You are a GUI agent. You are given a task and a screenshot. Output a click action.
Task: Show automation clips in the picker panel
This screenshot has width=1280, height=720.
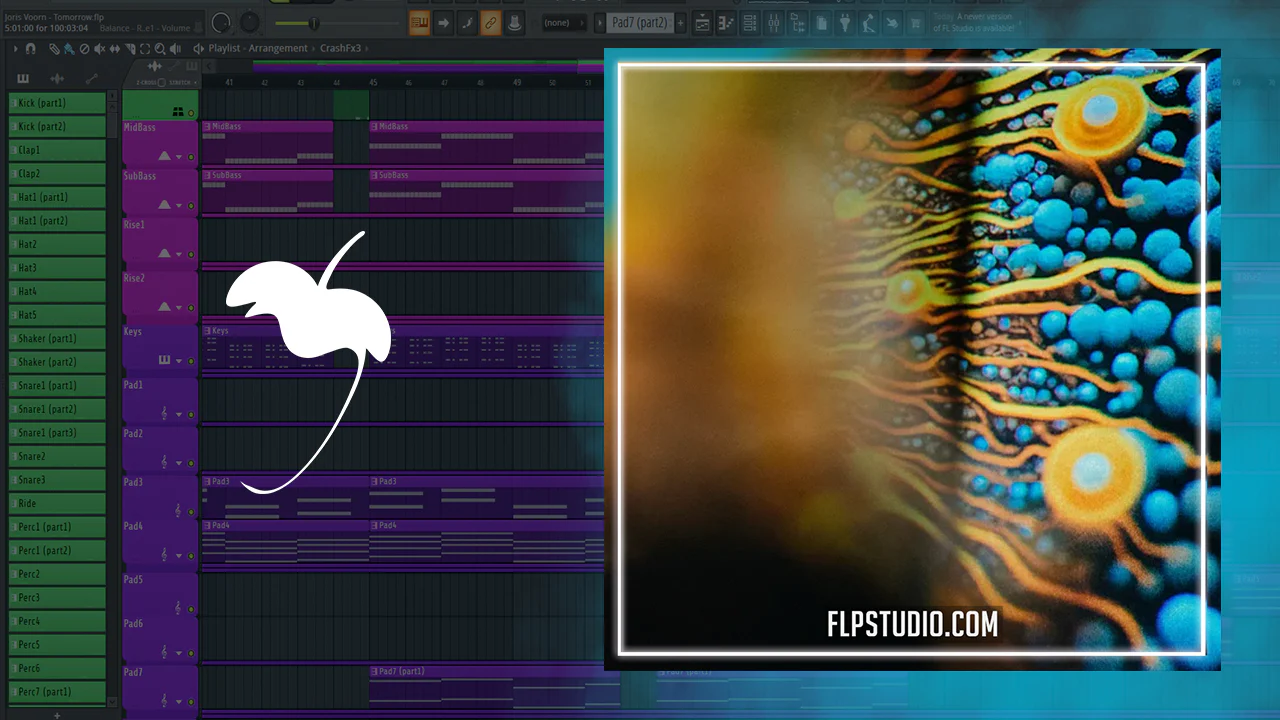click(x=91, y=78)
